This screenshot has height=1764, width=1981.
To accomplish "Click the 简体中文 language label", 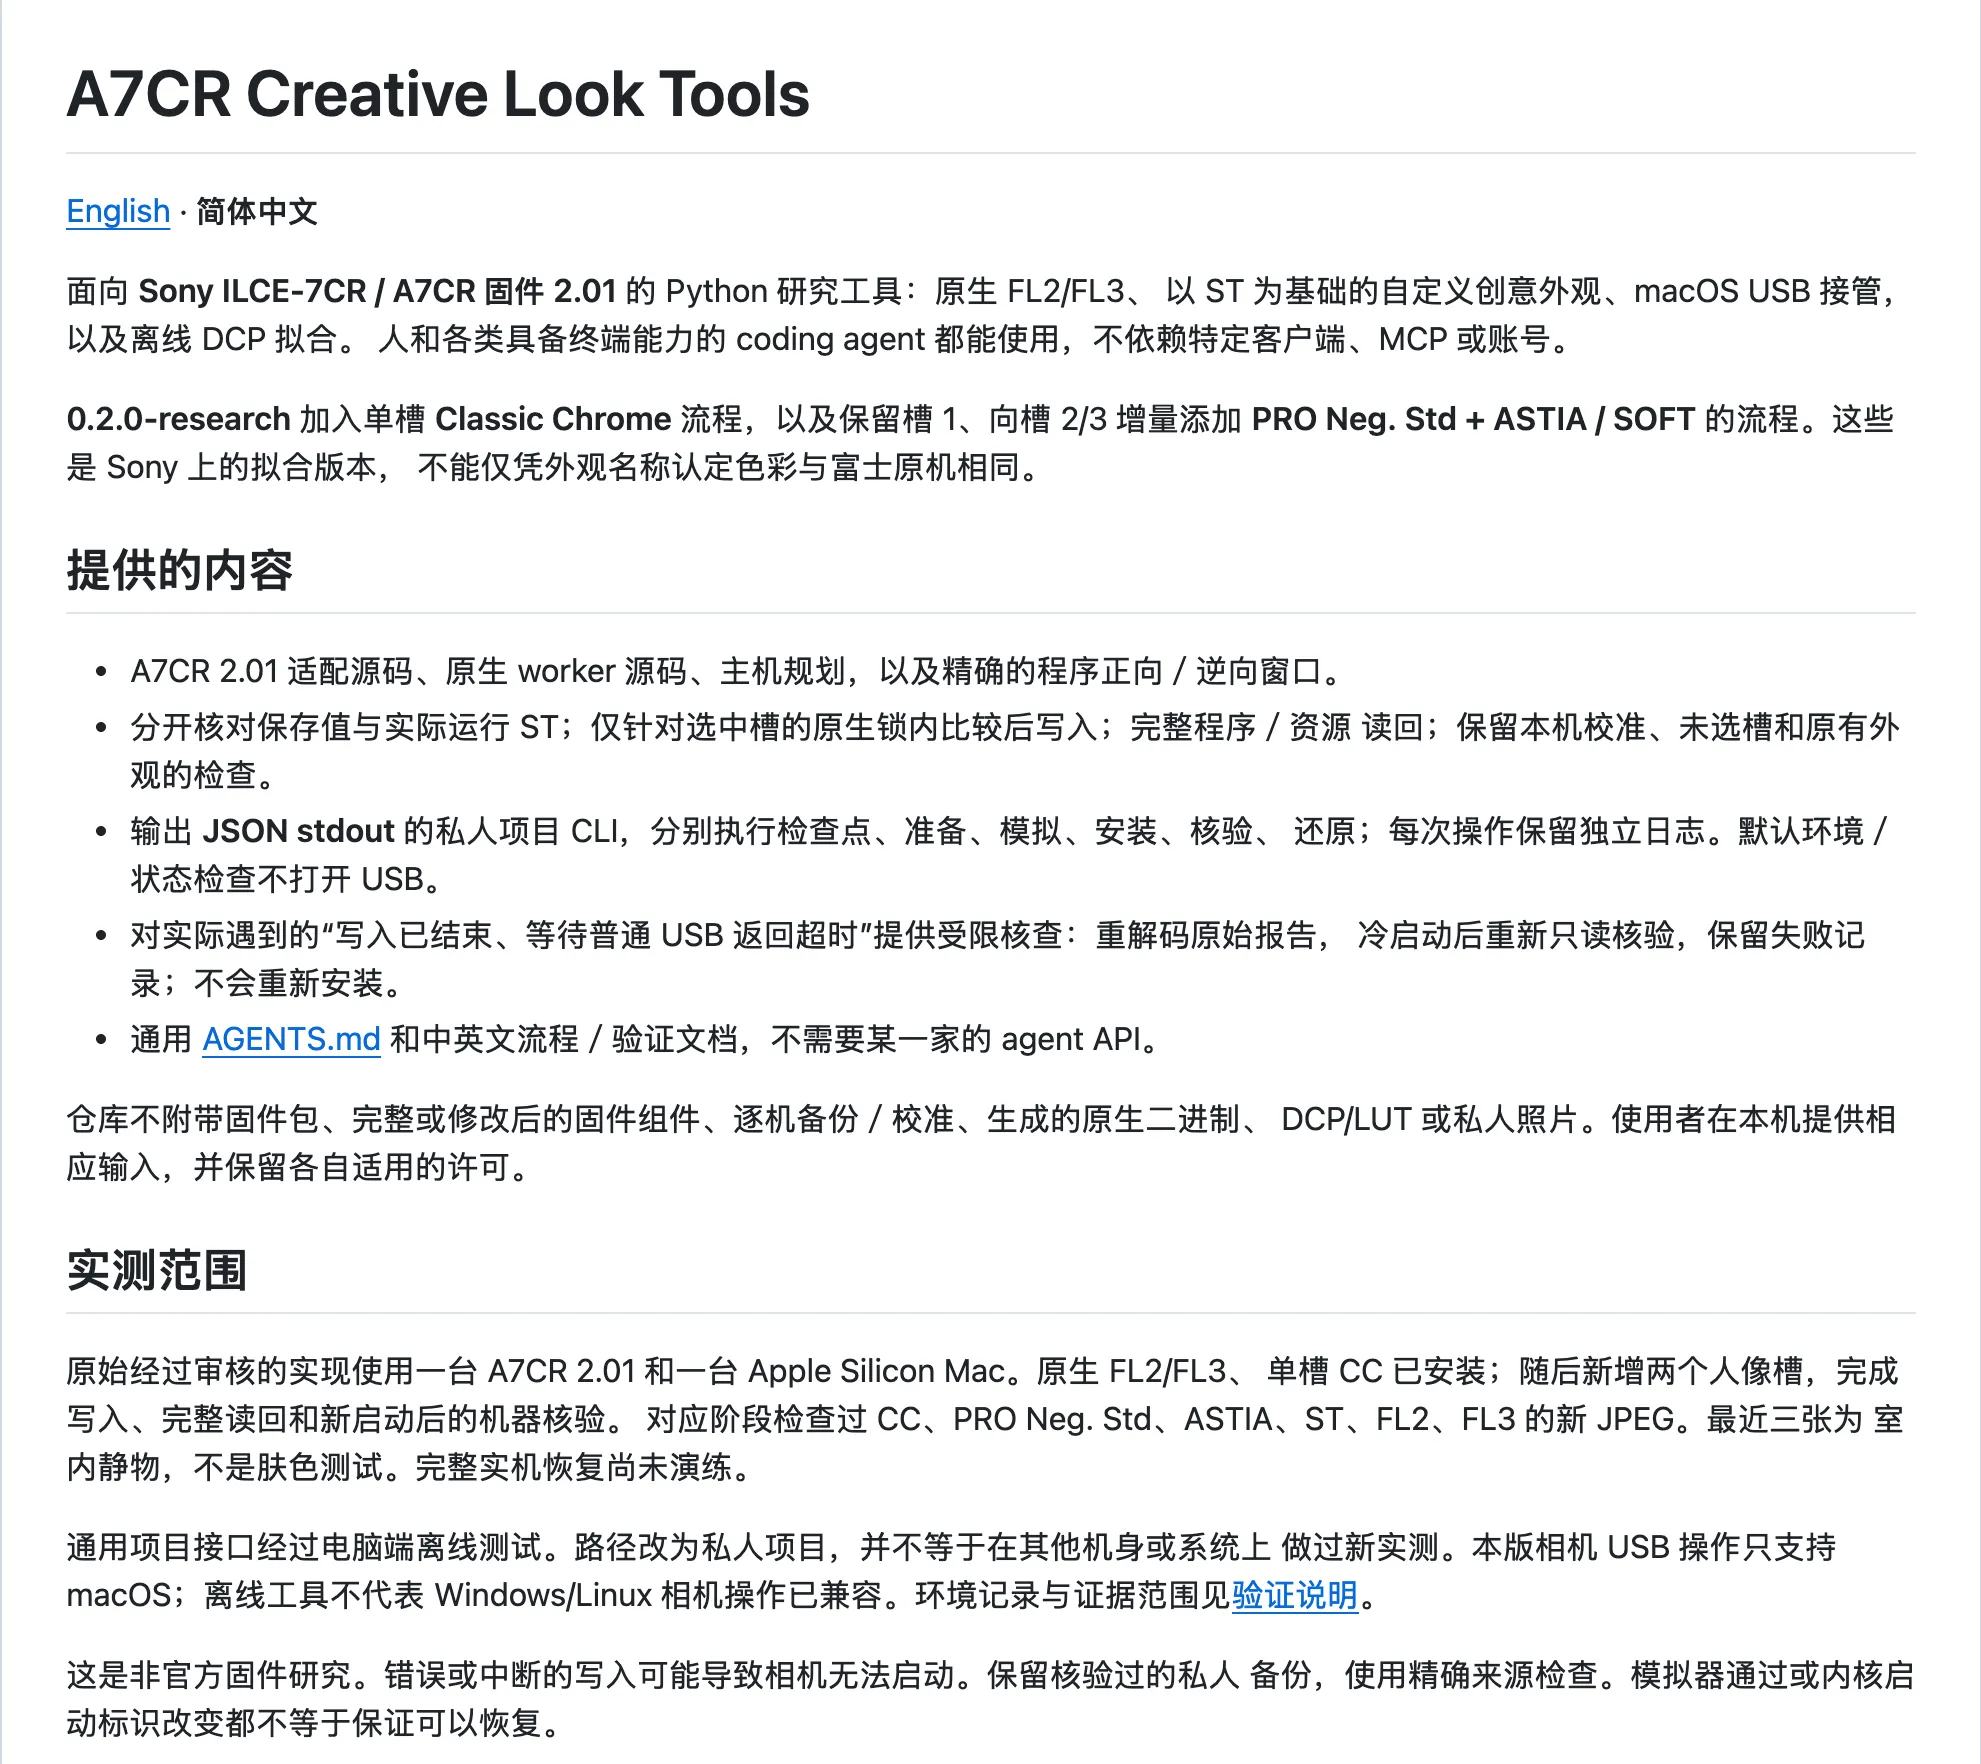I will tap(257, 211).
